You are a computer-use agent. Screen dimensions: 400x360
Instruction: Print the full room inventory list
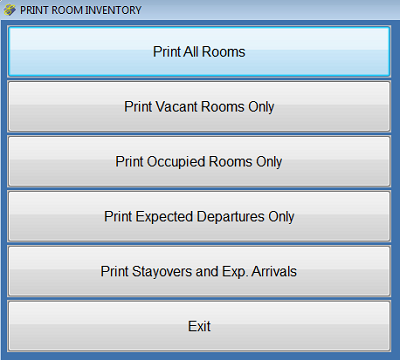[199, 52]
